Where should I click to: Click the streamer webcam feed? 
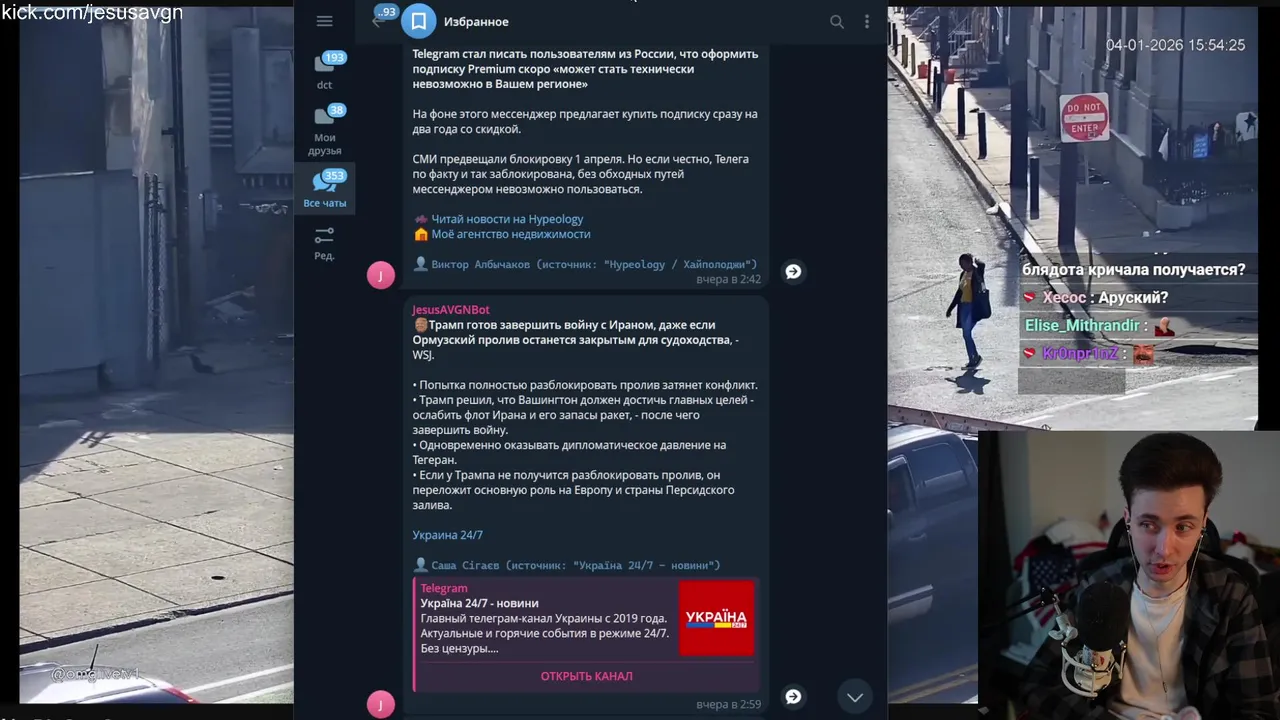1129,575
